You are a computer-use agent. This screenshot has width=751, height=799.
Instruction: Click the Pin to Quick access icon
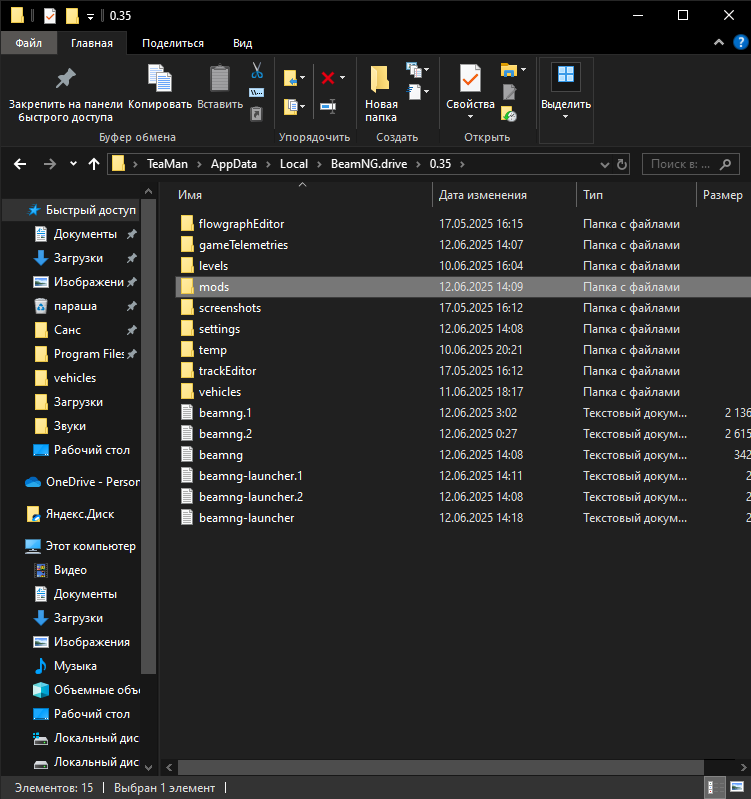tap(65, 78)
